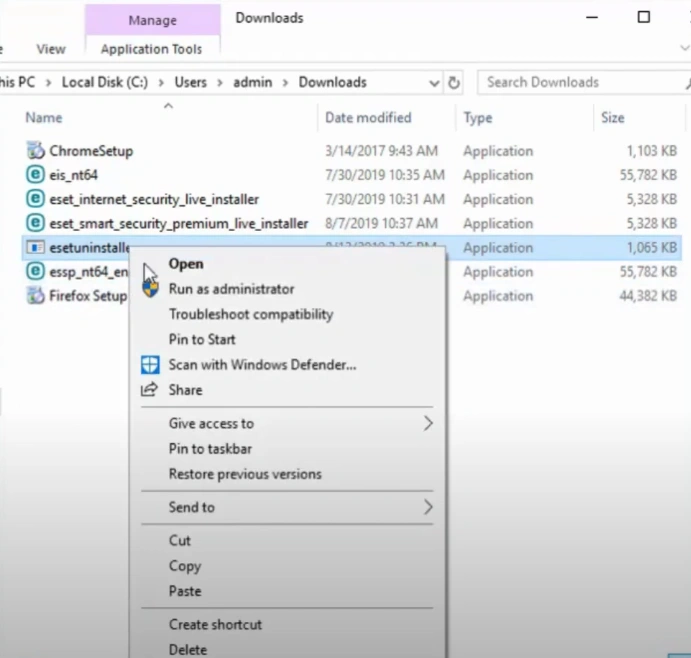Select eset_internet_security_live_installer file name
691x658 pixels.
tap(154, 199)
